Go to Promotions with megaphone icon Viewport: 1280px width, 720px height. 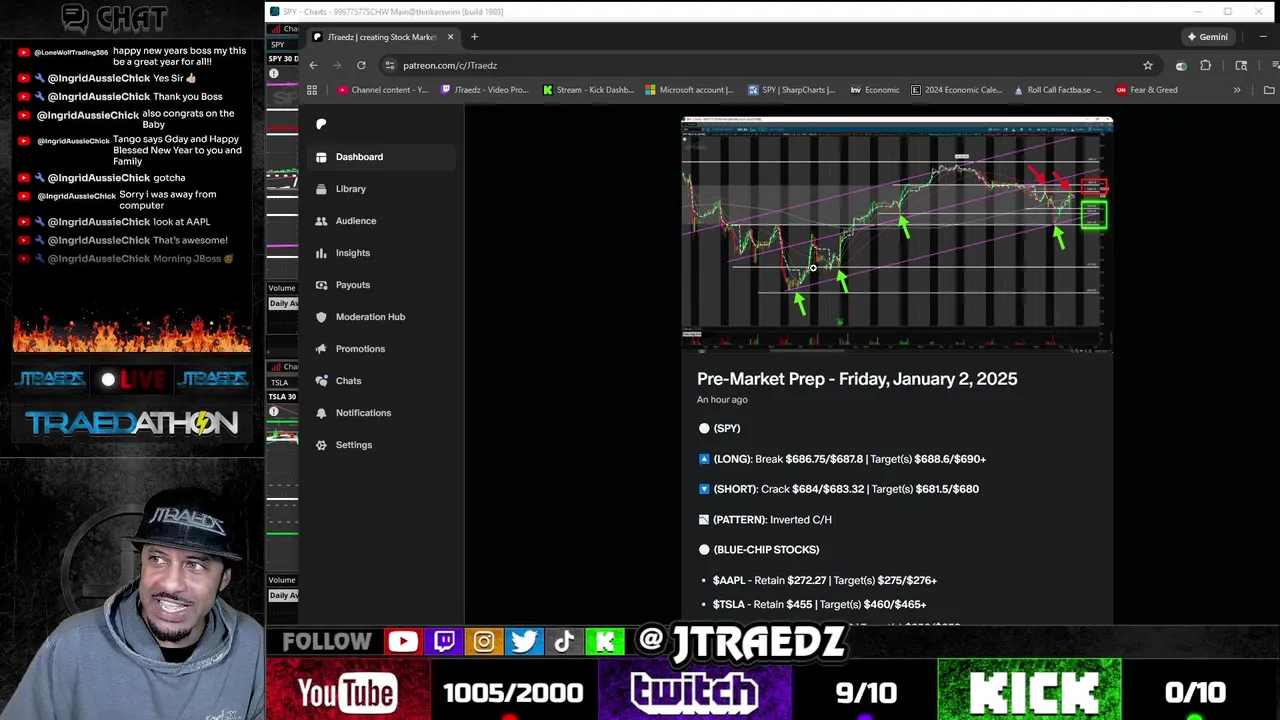[x=382, y=349]
